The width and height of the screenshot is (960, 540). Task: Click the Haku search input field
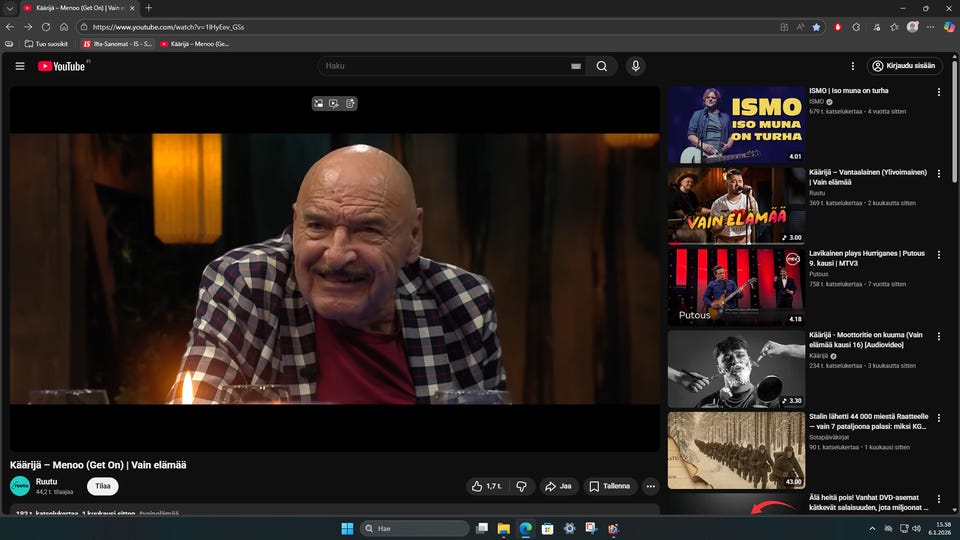(x=440, y=66)
